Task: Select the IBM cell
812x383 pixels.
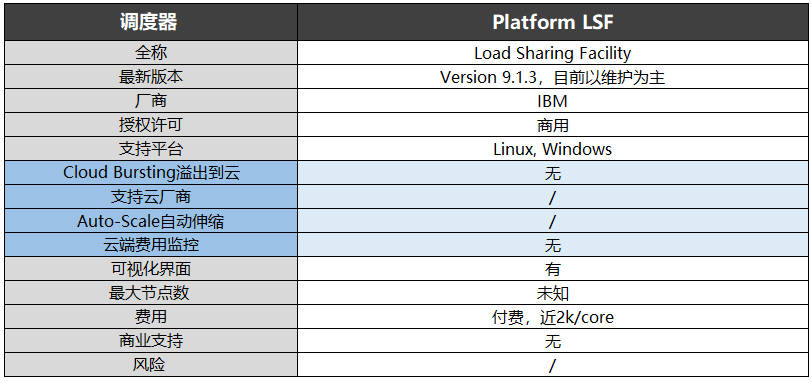Action: click(552, 101)
